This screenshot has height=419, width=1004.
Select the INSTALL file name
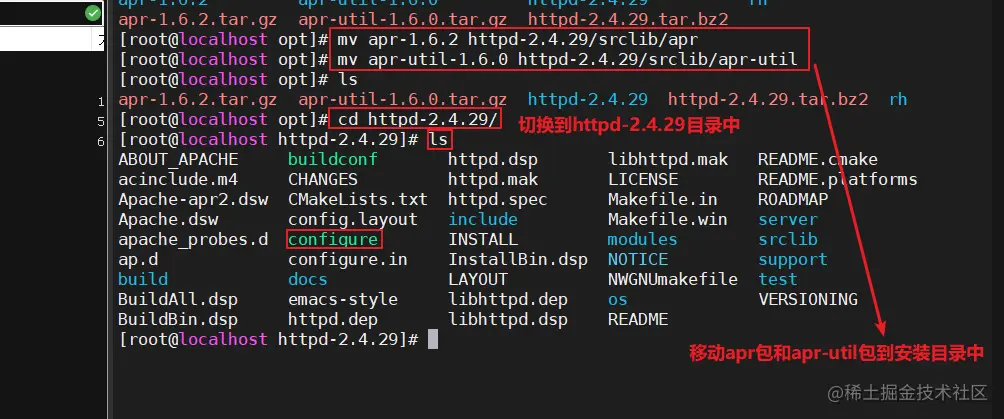[x=483, y=240]
